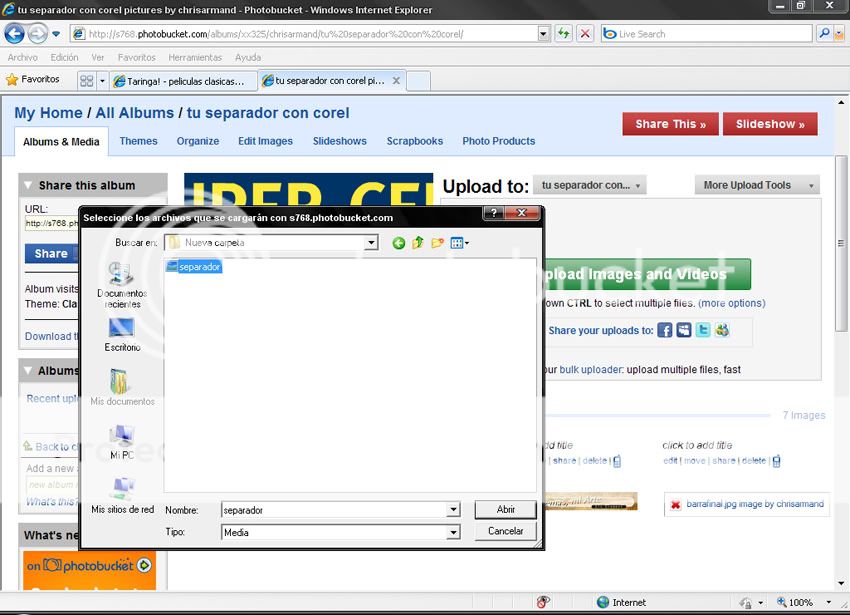Open the Quick Tabs dropdown arrow

coord(102,81)
